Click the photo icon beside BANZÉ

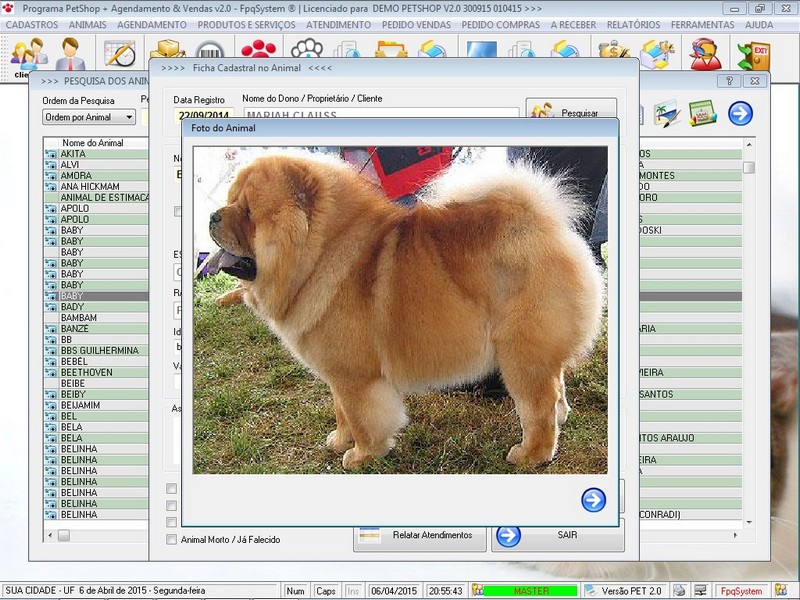(51, 329)
